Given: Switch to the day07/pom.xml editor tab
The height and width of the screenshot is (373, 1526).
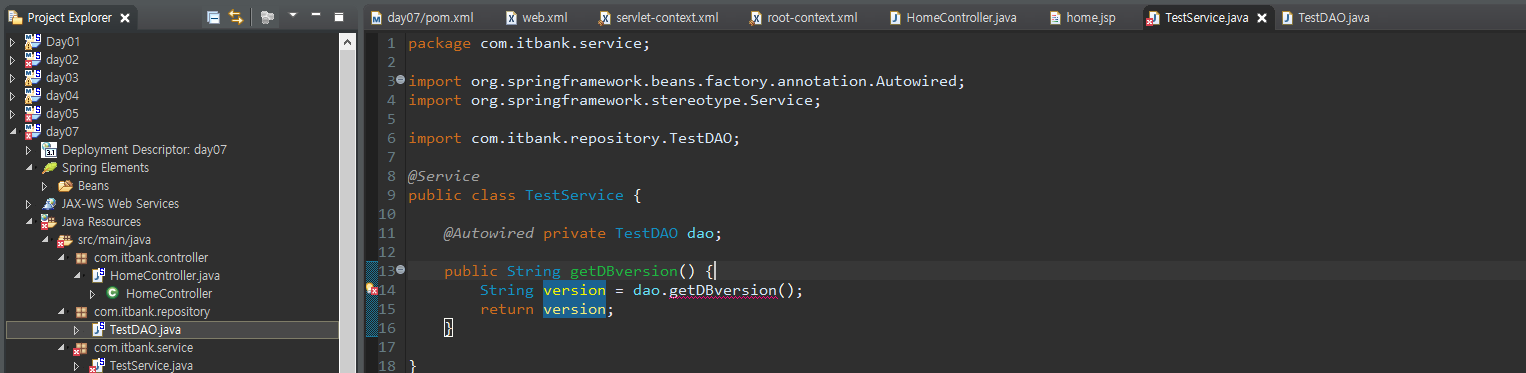Looking at the screenshot, I should point(422,18).
